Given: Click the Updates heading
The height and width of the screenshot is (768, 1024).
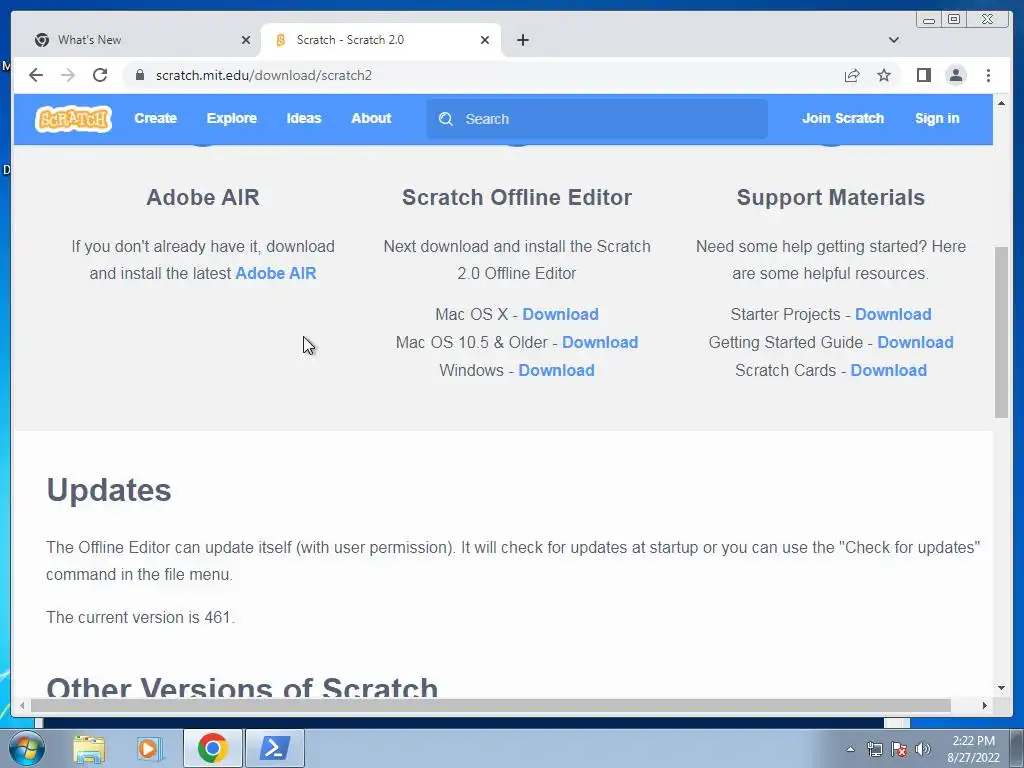Looking at the screenshot, I should pos(109,490).
